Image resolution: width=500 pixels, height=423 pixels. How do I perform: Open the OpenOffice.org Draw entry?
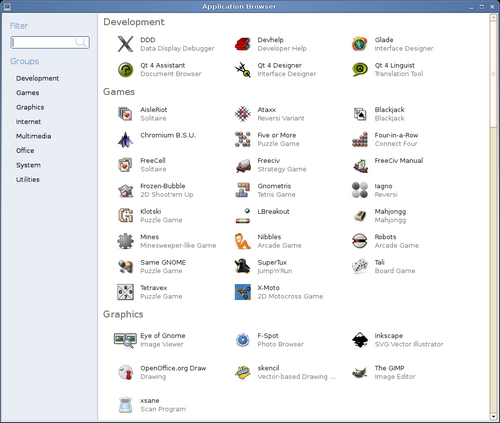(x=162, y=372)
